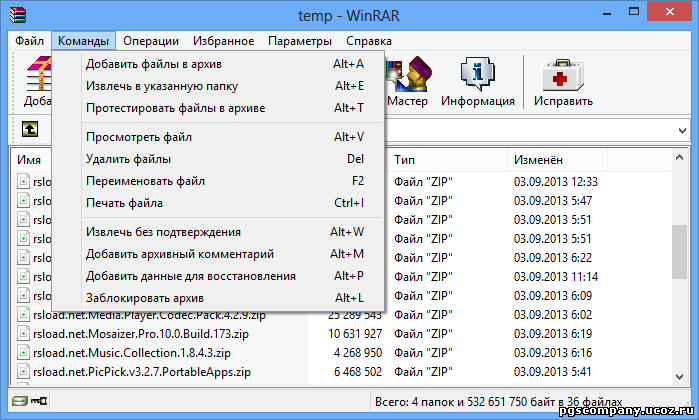Click the date 03.09.2013 6:09
The width and height of the screenshot is (699, 420).
click(x=553, y=296)
